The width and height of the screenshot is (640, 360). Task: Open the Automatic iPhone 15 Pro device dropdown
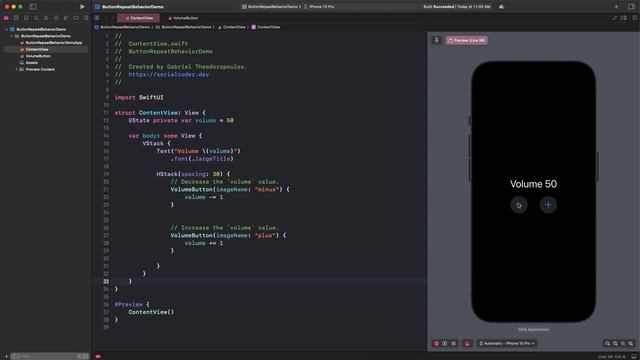tap(507, 343)
